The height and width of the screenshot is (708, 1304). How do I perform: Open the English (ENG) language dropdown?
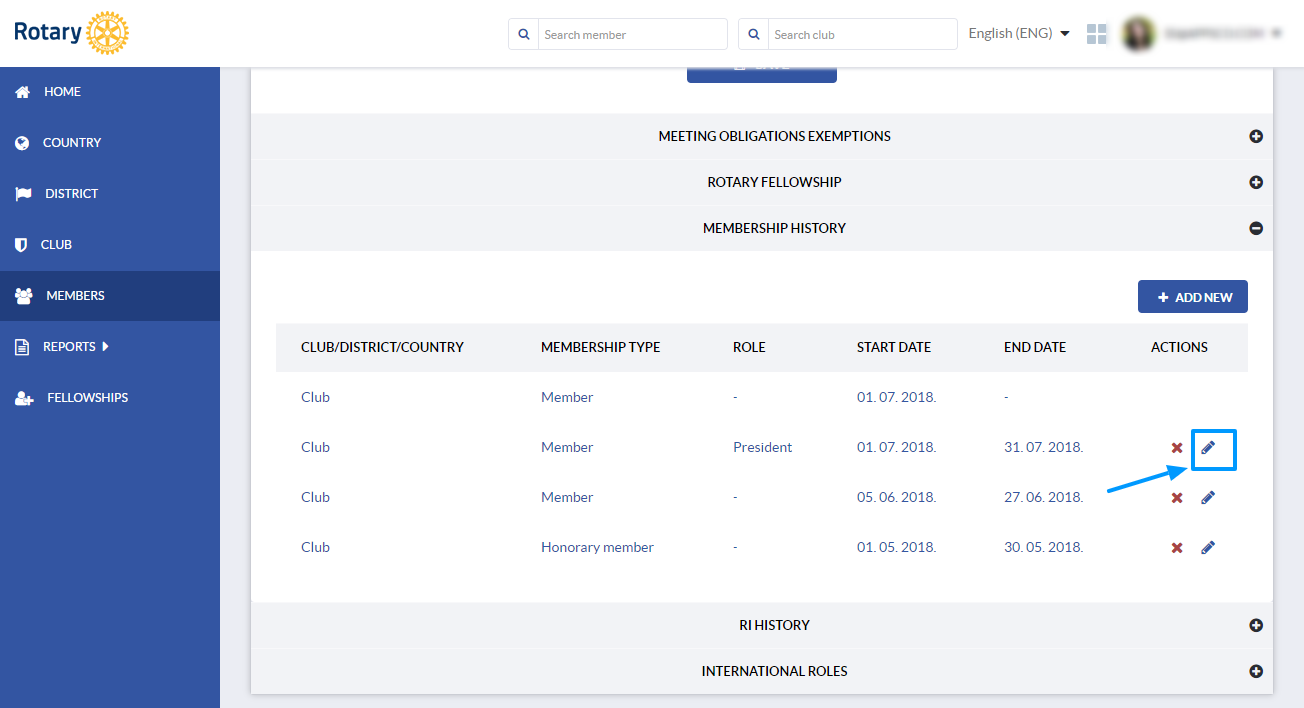tap(1019, 33)
